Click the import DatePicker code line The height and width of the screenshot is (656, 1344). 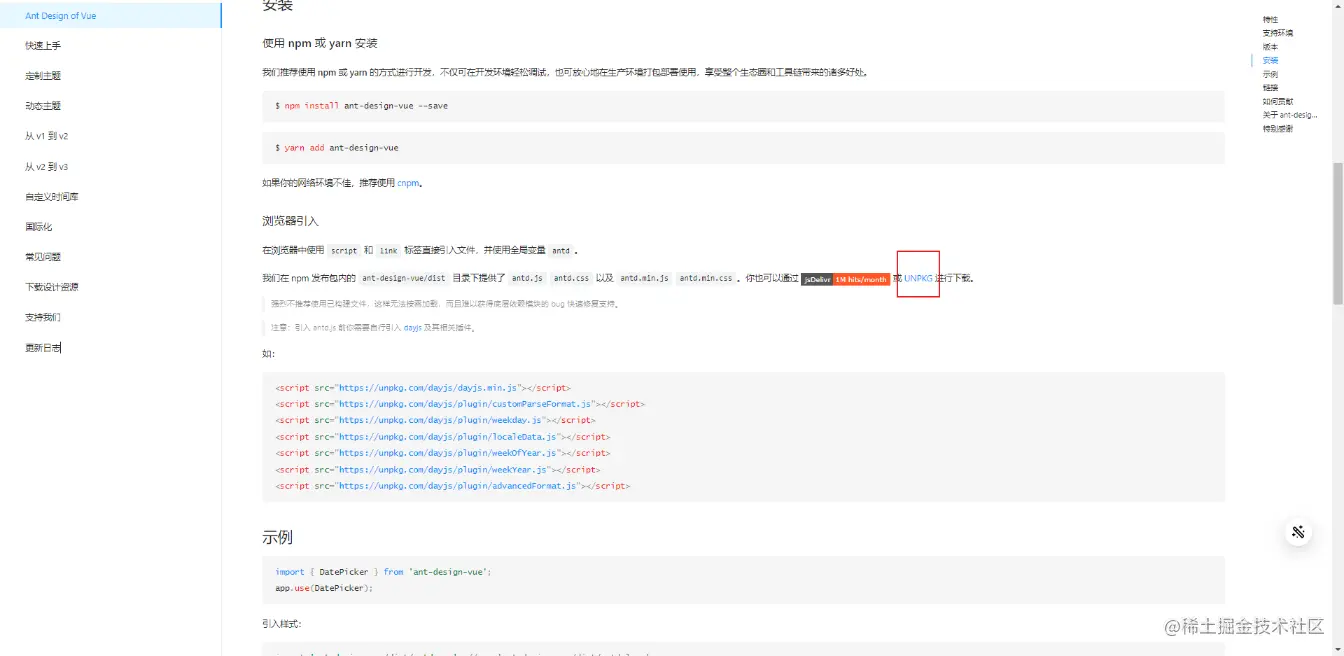coord(383,572)
